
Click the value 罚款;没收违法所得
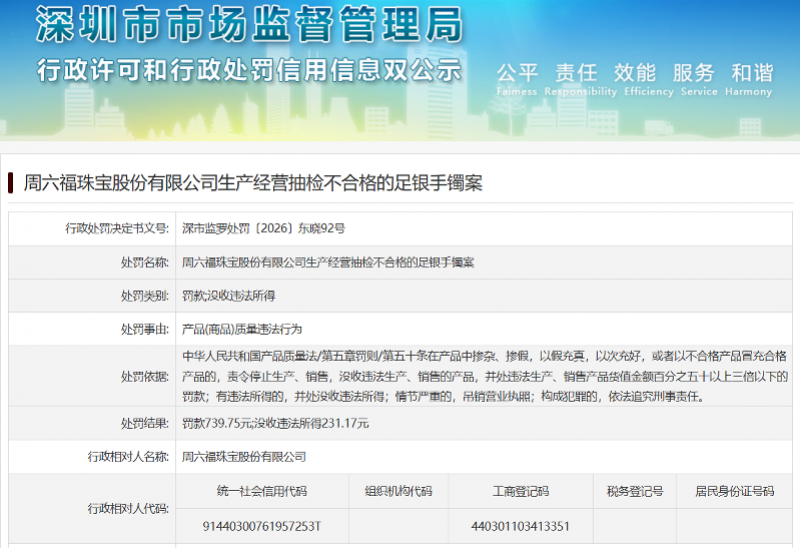(x=228, y=295)
